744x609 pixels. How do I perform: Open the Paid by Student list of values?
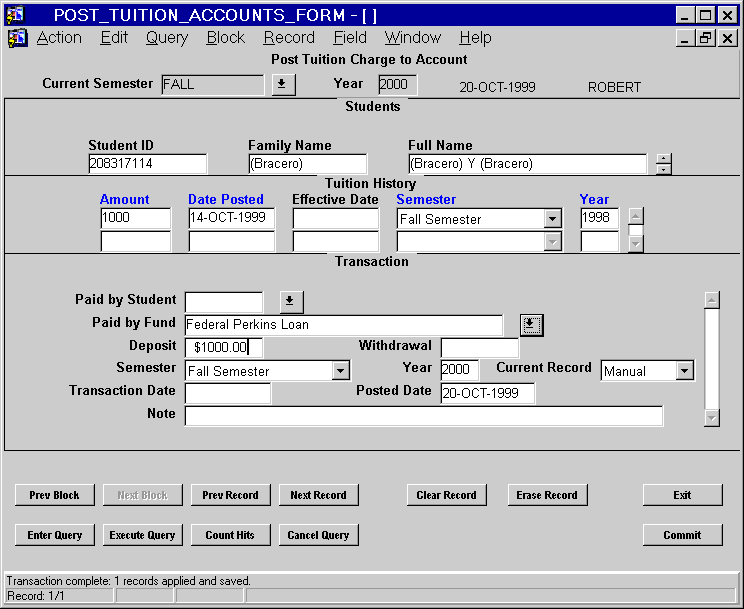pyautogui.click(x=291, y=301)
